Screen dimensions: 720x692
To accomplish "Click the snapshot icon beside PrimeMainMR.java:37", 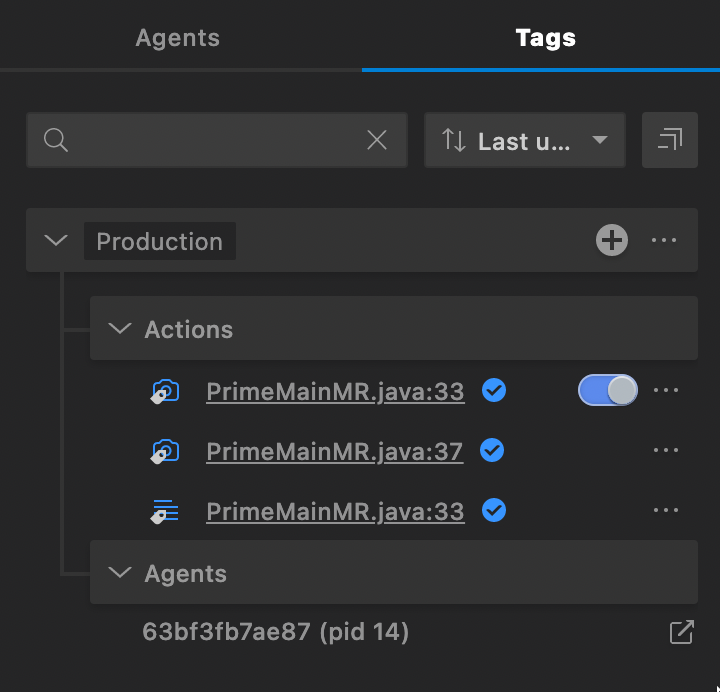I will click(165, 452).
